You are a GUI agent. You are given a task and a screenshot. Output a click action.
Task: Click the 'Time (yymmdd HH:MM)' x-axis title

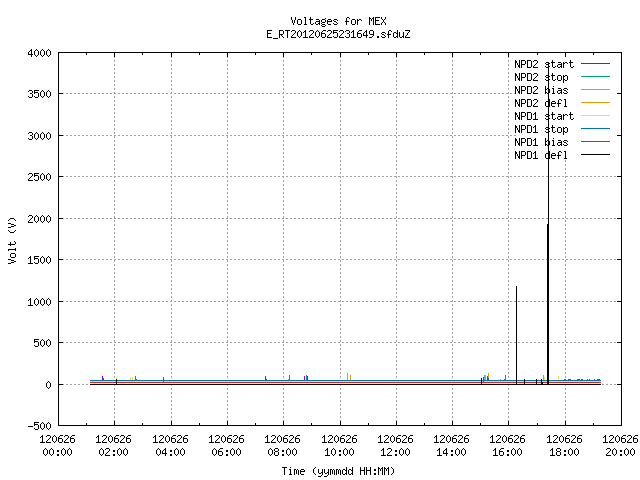(x=338, y=471)
